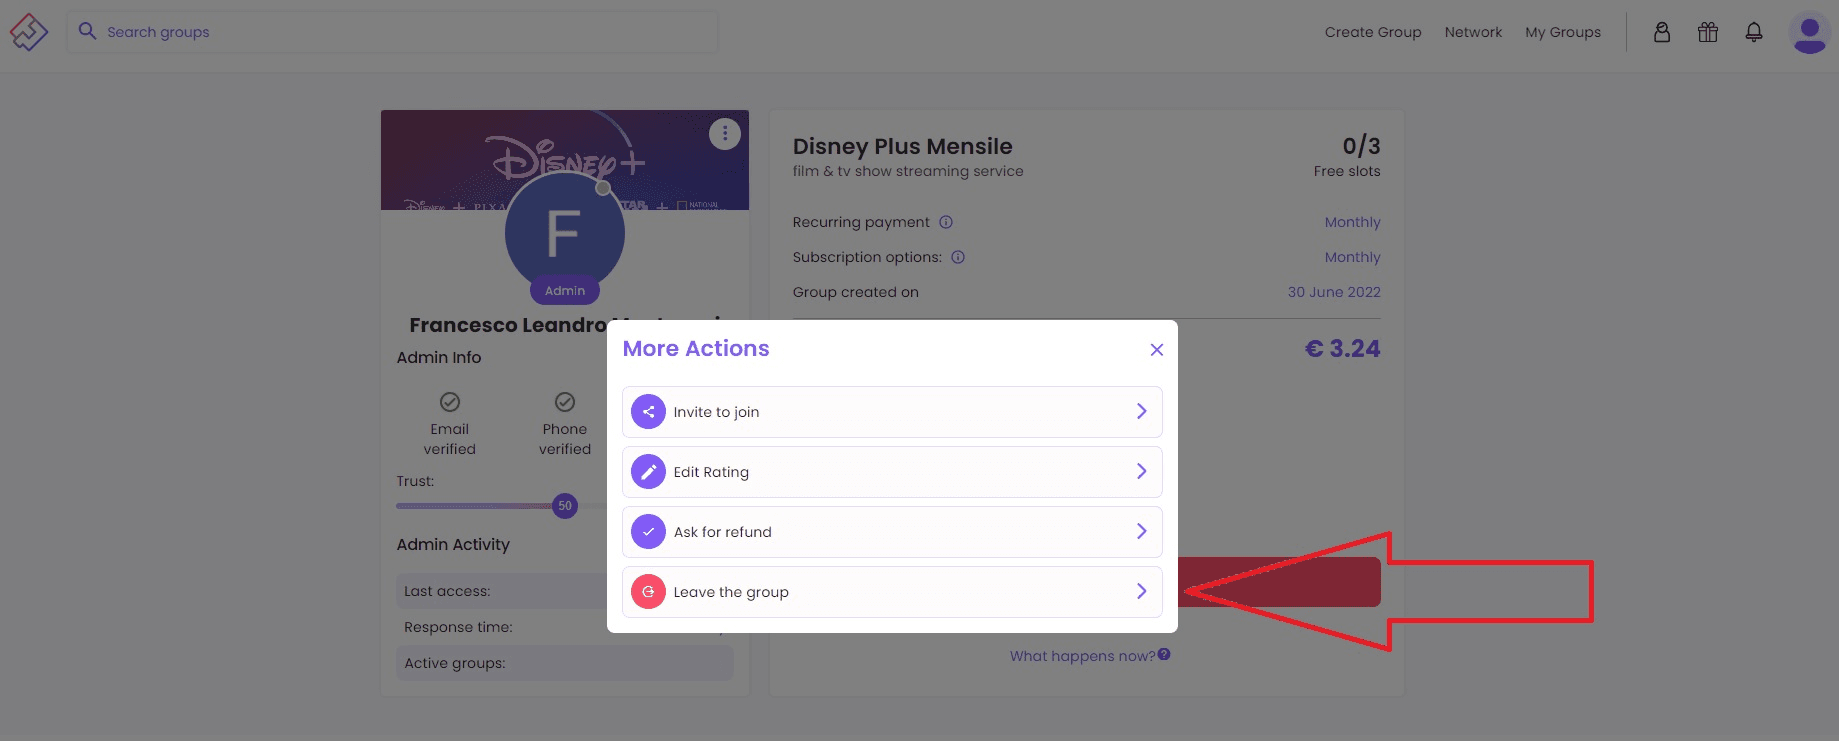Click the gift box icon
Image resolution: width=1839 pixels, height=741 pixels.
(1708, 32)
